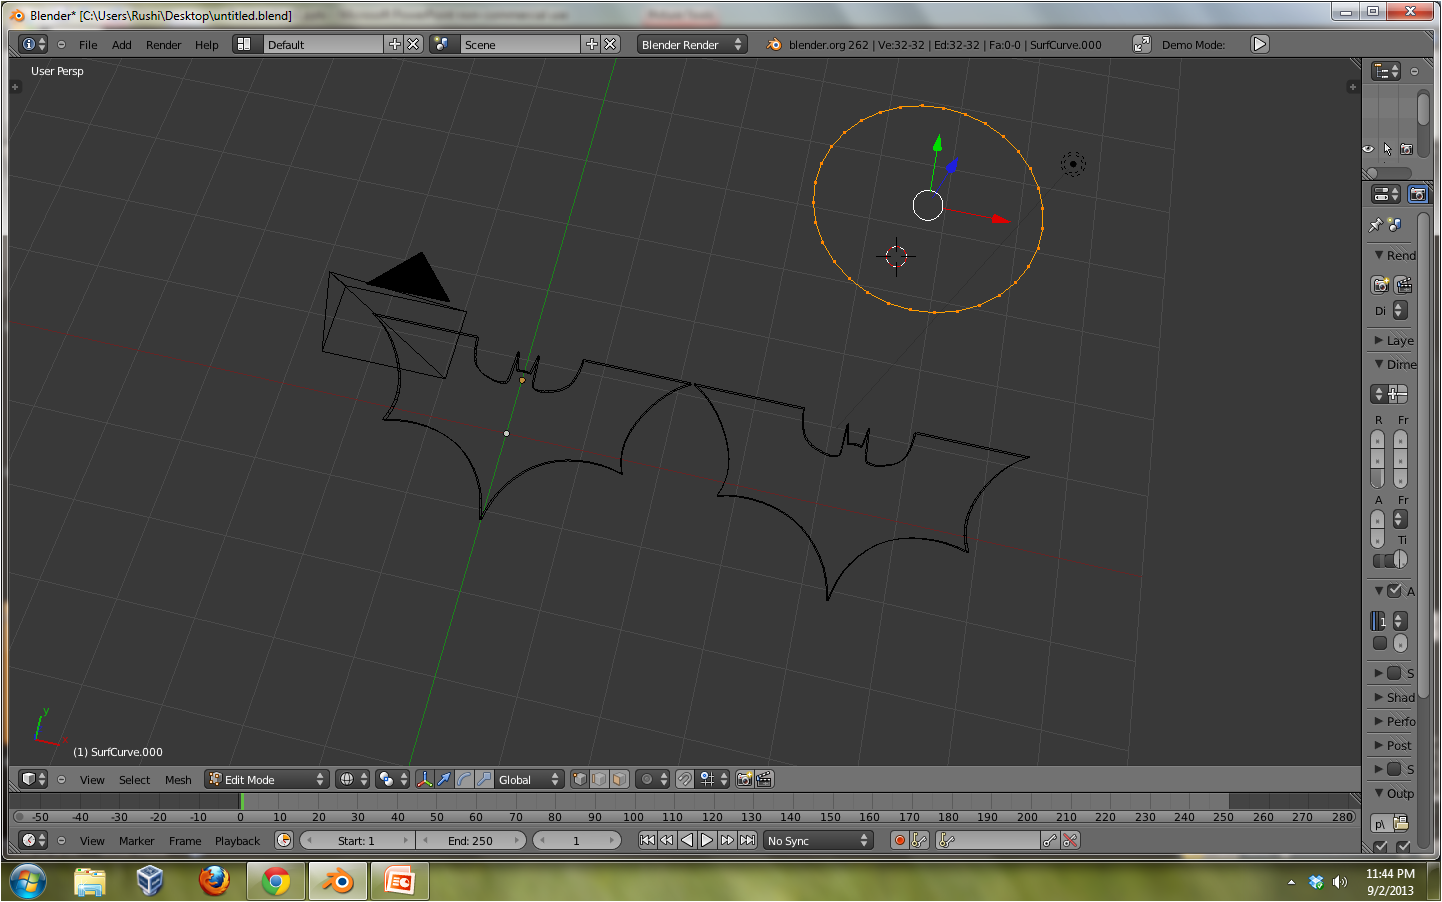The width and height of the screenshot is (1442, 902).
Task: Open the File menu
Action: (88, 45)
